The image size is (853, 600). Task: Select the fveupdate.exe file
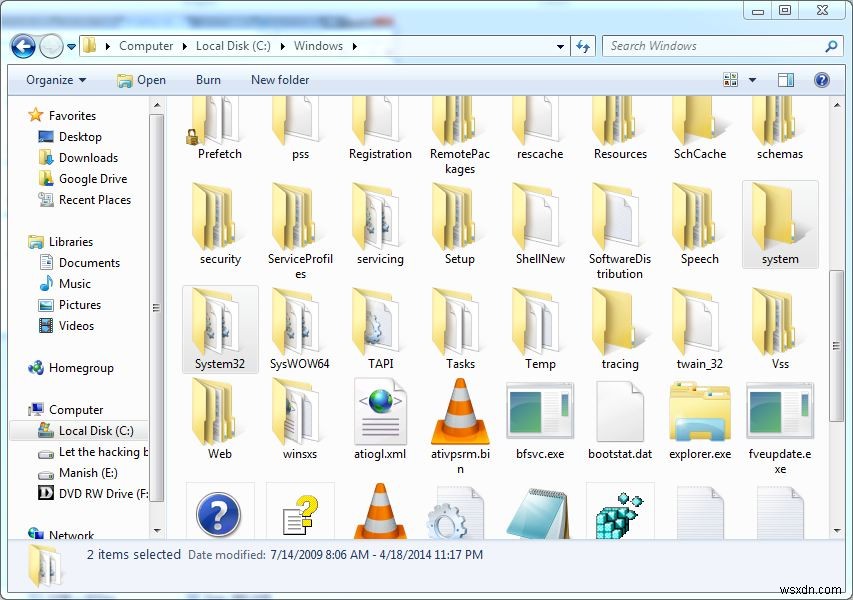[780, 426]
